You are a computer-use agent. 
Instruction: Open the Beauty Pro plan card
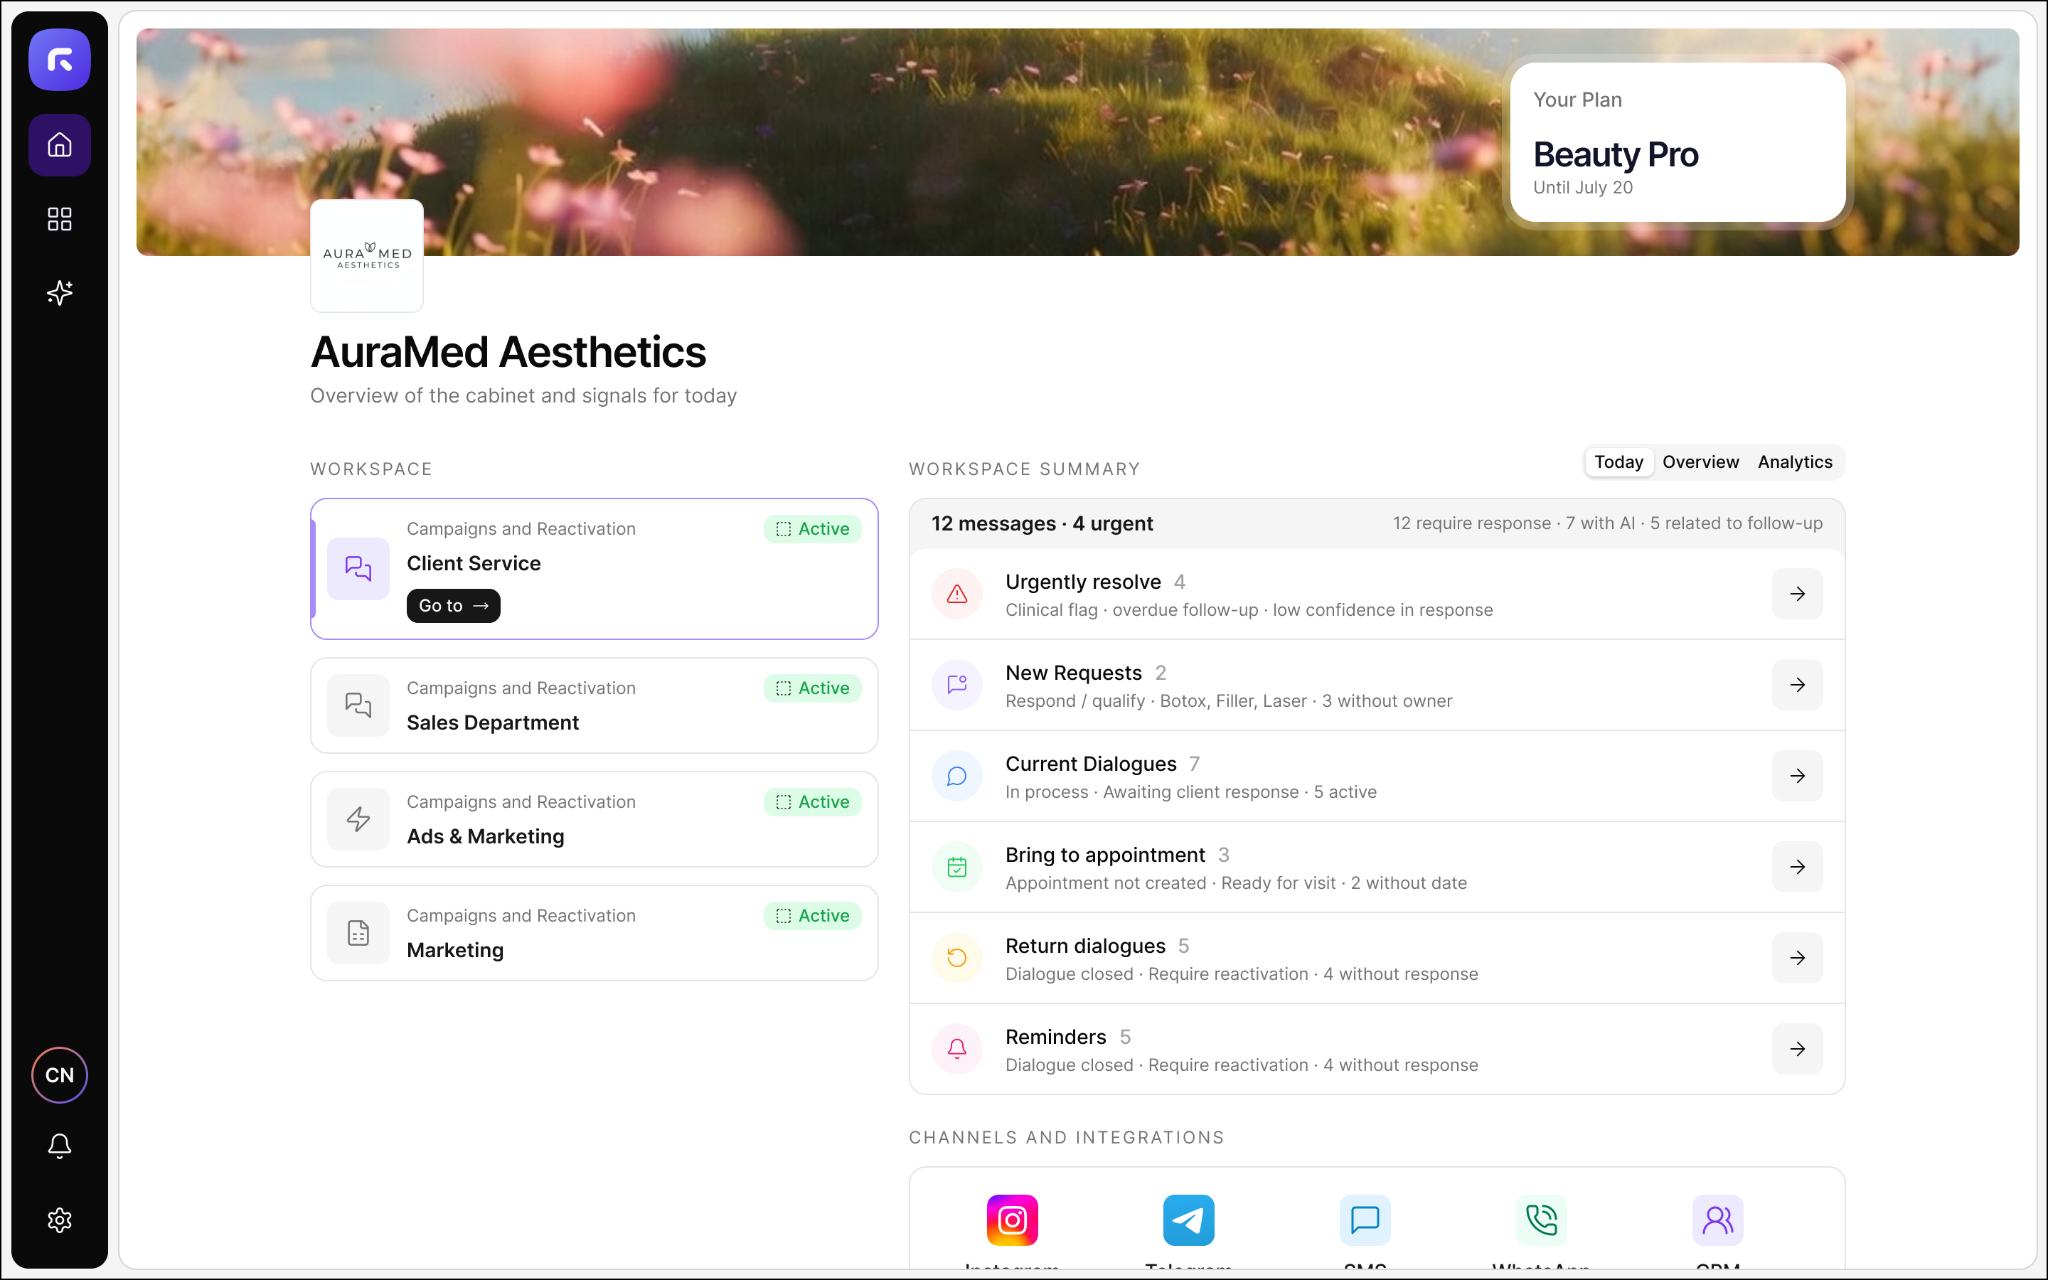coord(1677,143)
